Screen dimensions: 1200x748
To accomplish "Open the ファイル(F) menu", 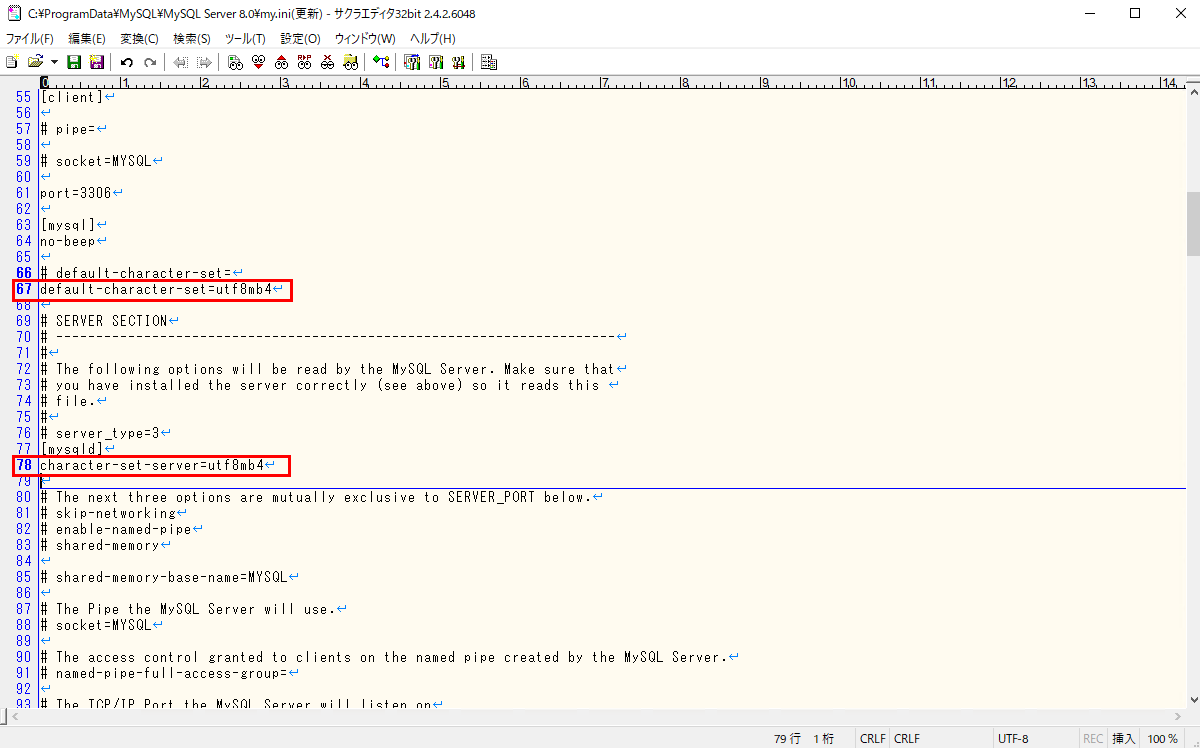I will [x=30, y=38].
